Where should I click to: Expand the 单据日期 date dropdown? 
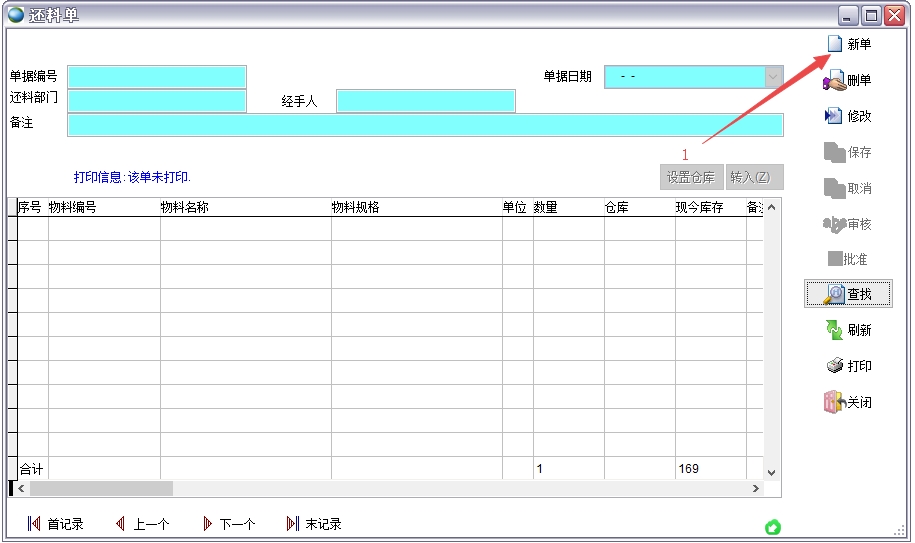pos(773,77)
